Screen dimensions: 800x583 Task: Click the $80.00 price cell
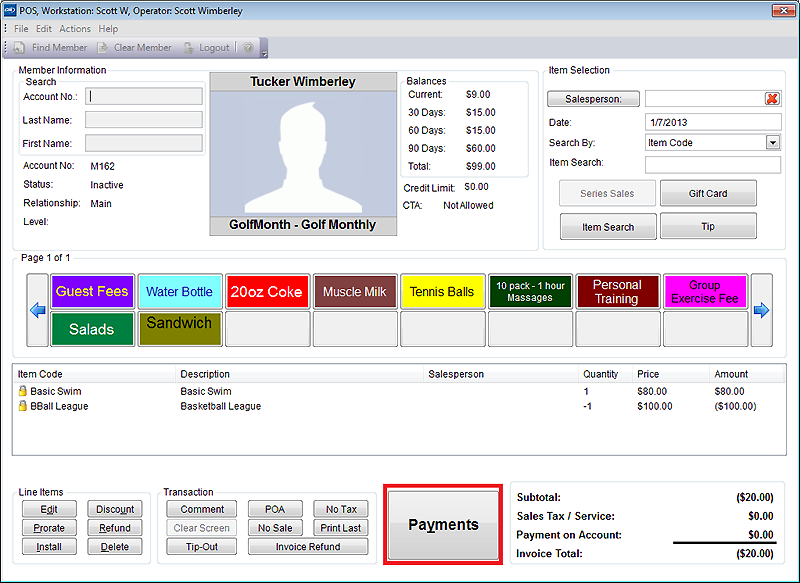(x=652, y=391)
